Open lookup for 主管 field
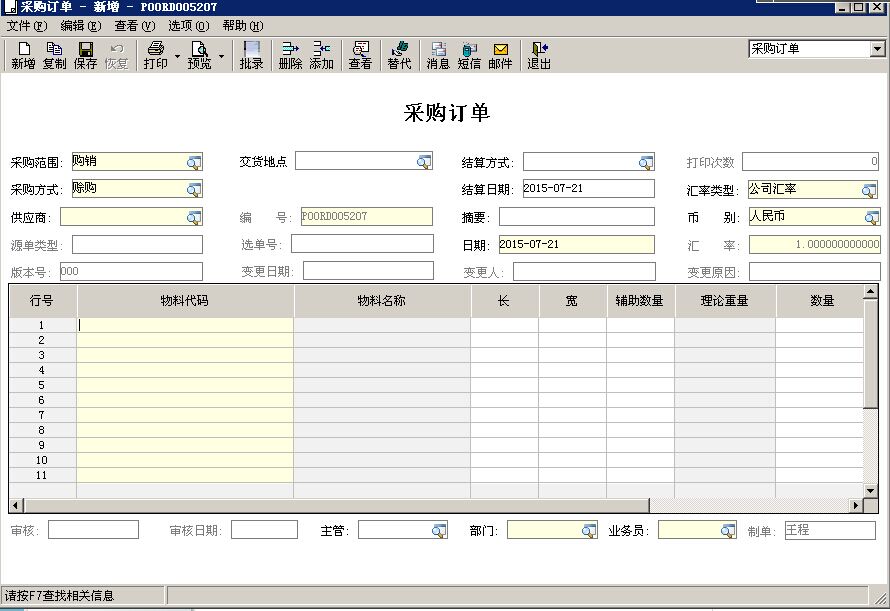The height and width of the screenshot is (611, 890). pos(439,530)
